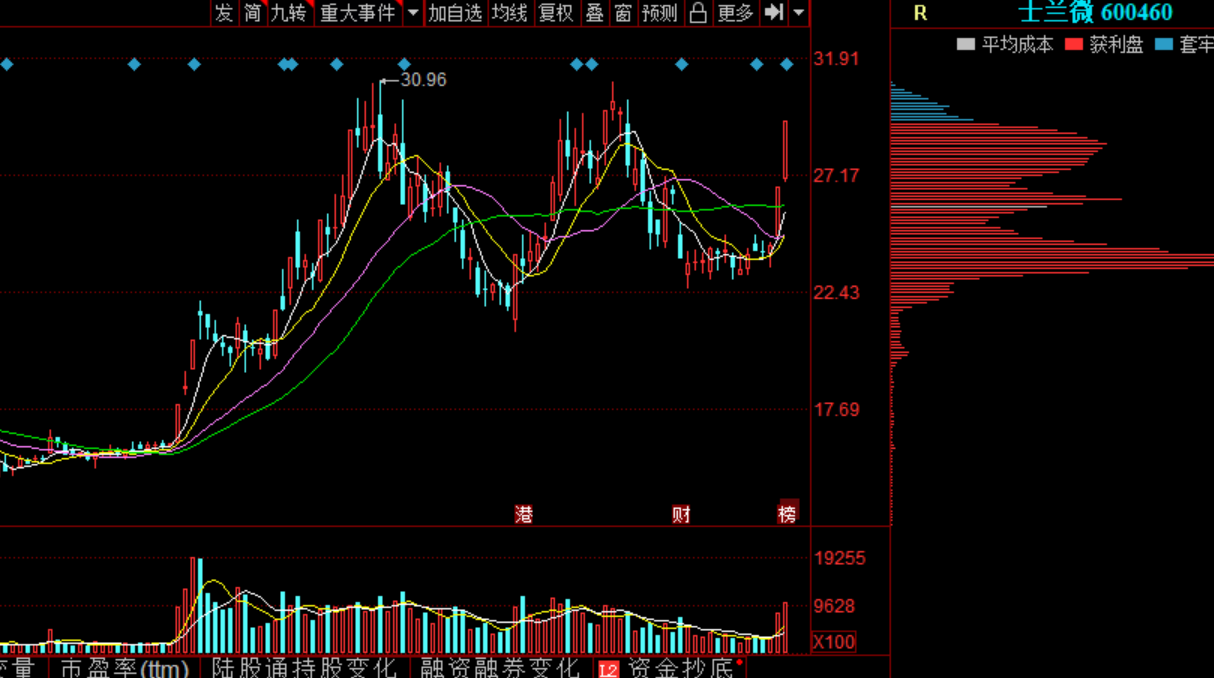Click stock title 士兰微 600460

coord(1095,13)
